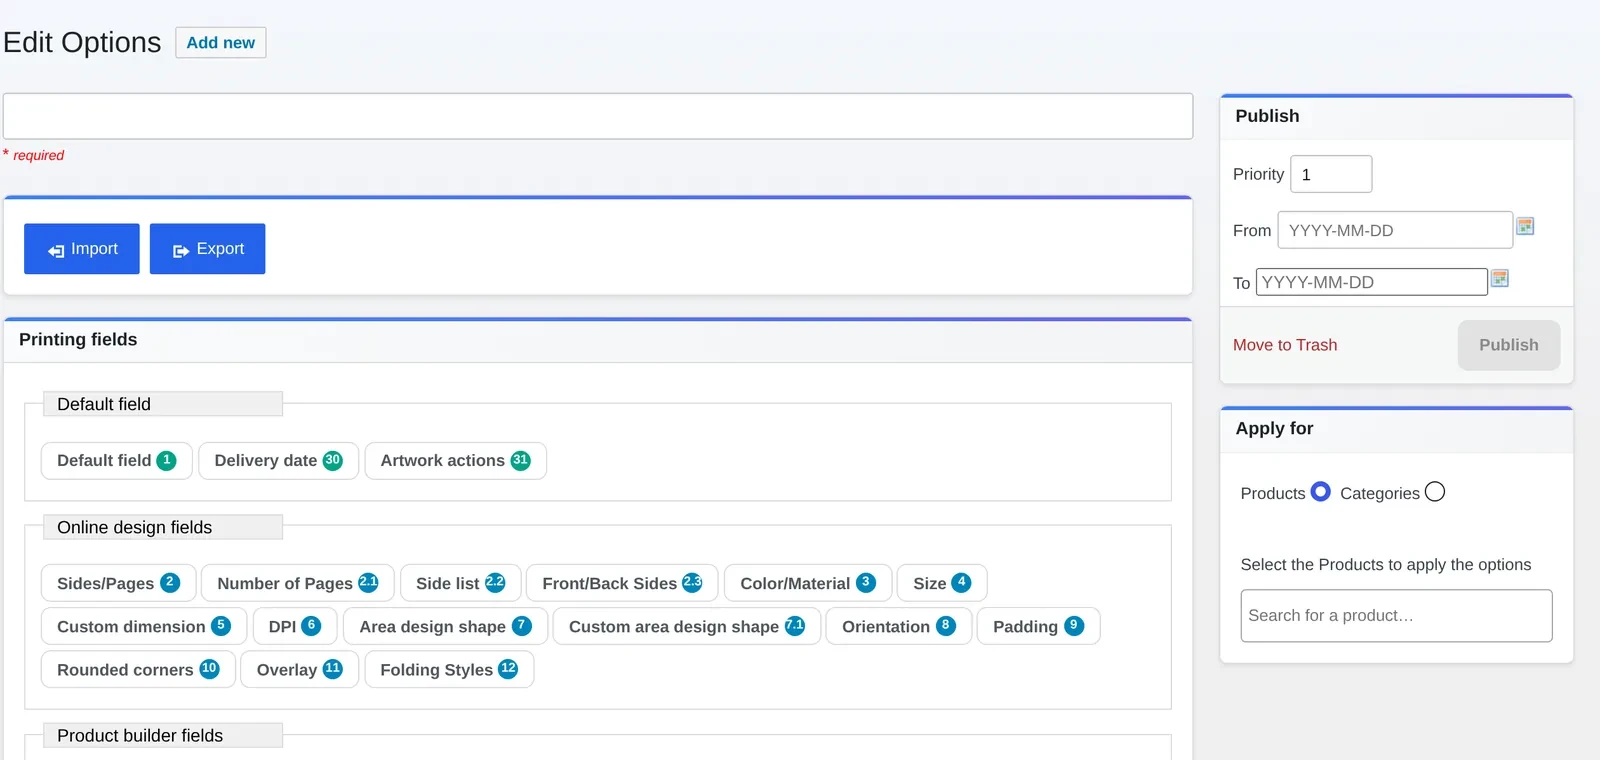Screen dimensions: 1600x760
Task: Click the Import button
Action: click(82, 249)
